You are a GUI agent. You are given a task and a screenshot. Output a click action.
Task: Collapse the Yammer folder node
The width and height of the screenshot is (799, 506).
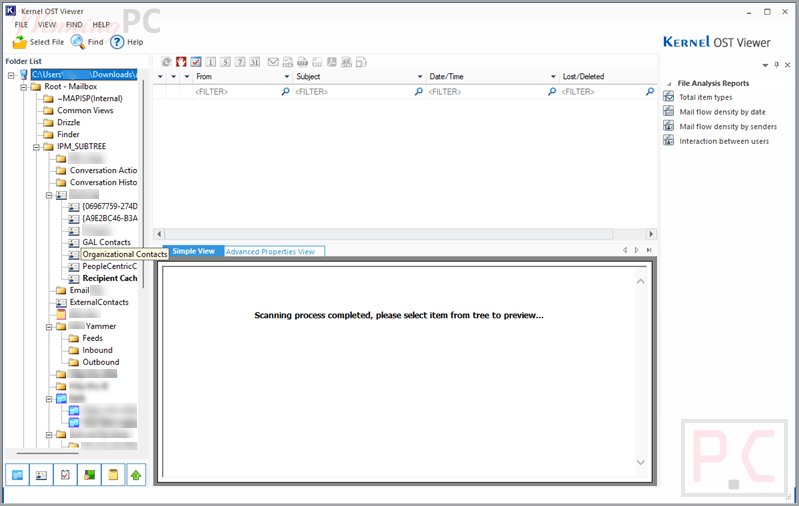tap(49, 327)
